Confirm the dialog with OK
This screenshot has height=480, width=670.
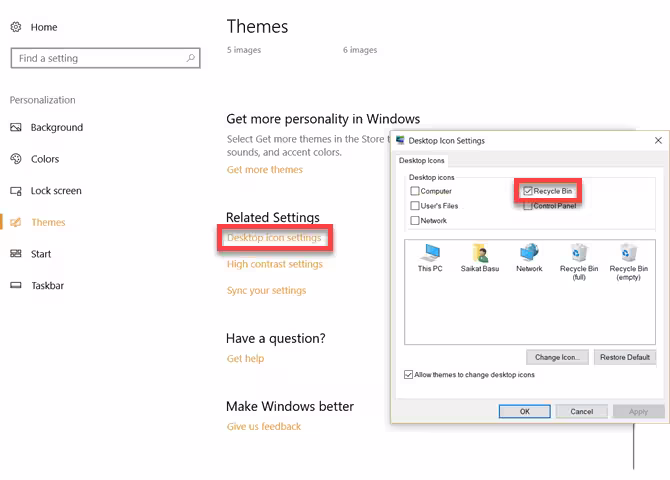click(525, 412)
